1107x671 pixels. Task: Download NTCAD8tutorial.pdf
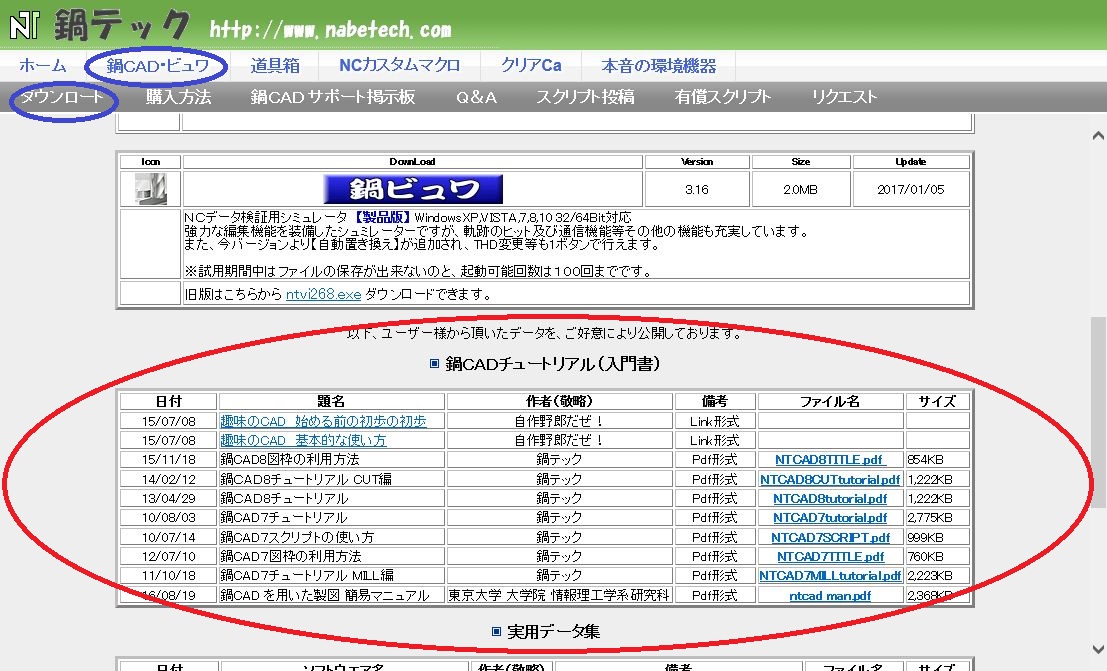pos(830,499)
